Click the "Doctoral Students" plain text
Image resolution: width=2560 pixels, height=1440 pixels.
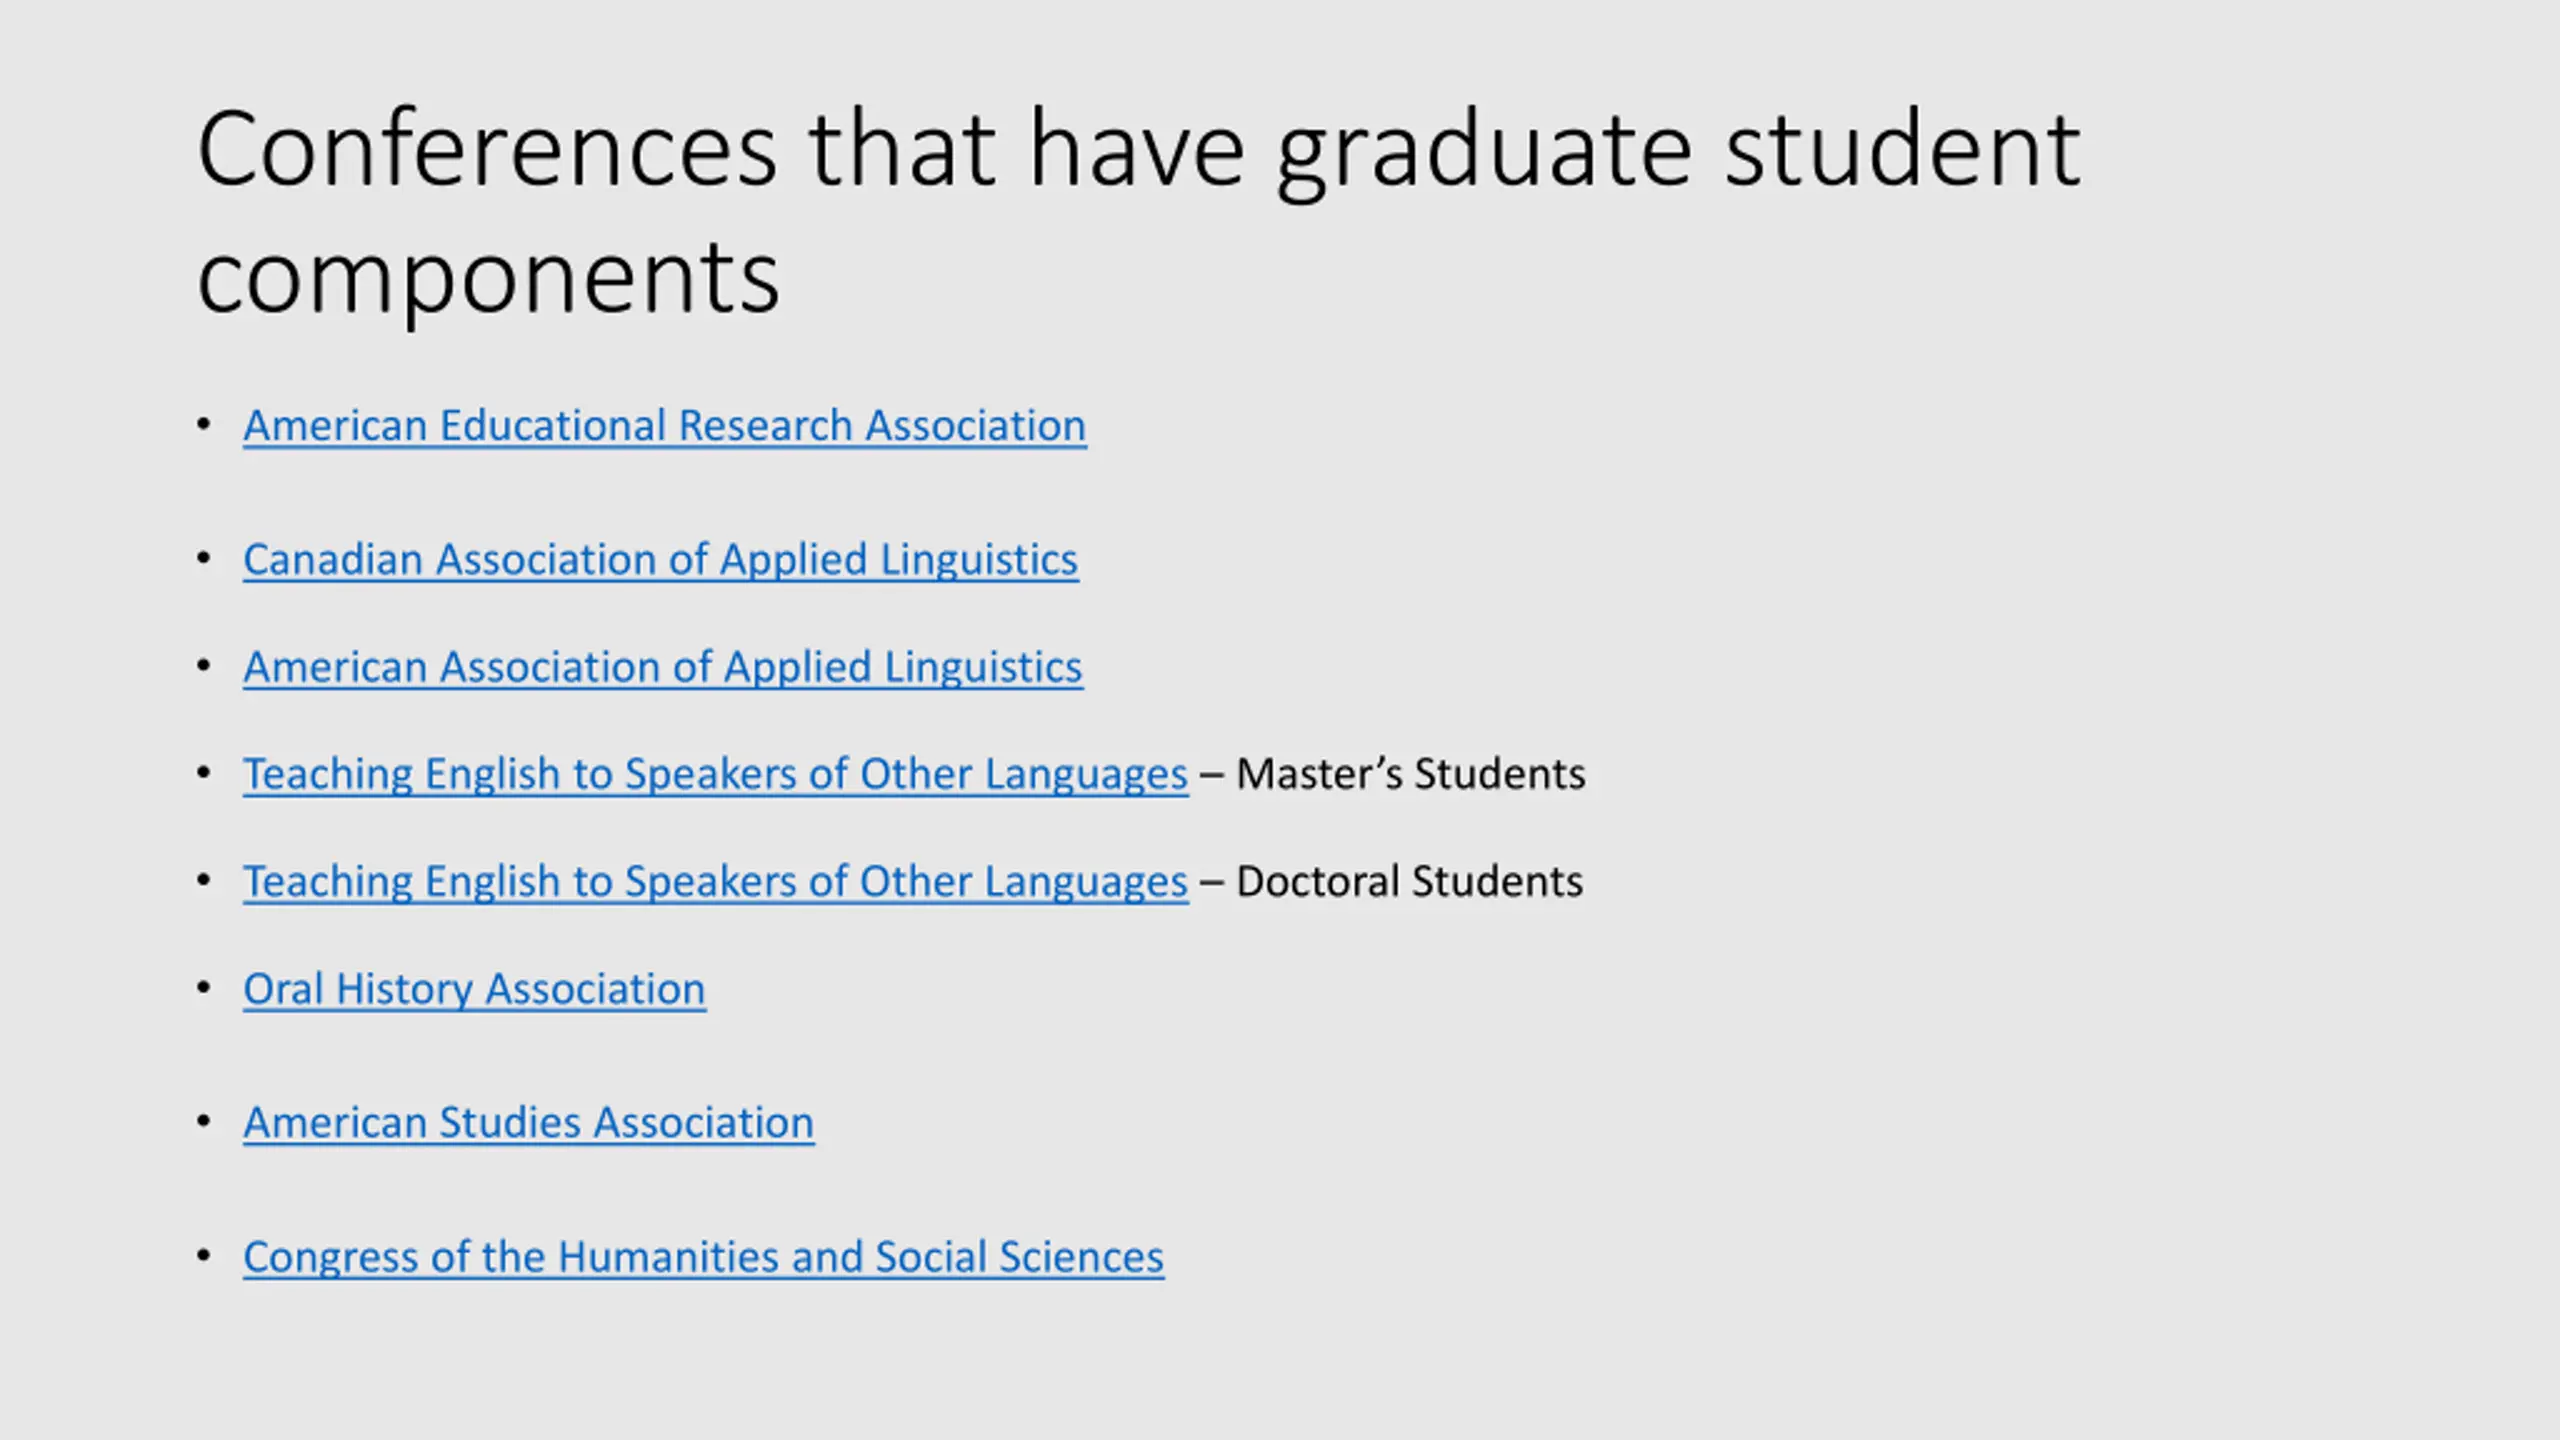(1410, 882)
